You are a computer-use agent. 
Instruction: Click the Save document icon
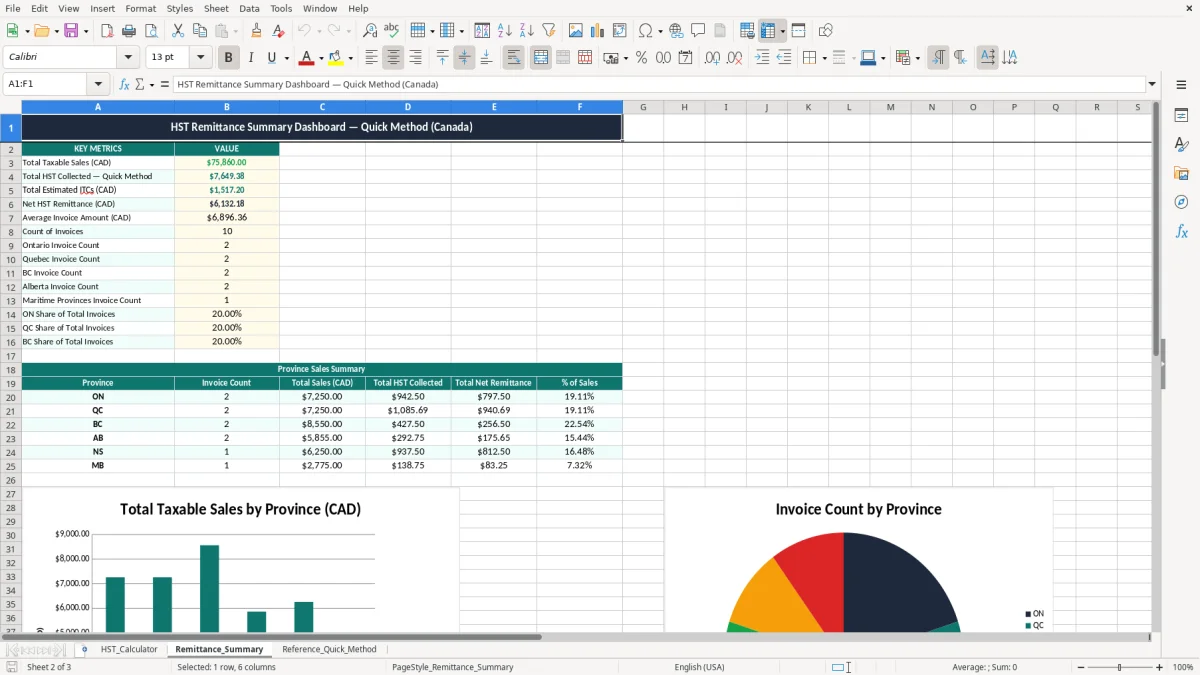(x=71, y=31)
